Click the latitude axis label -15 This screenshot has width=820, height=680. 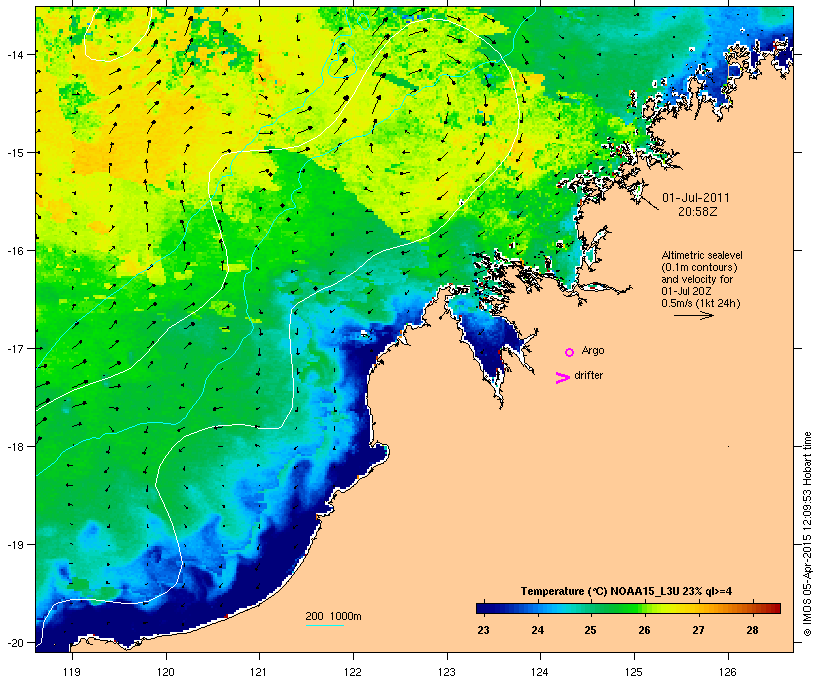15,153
